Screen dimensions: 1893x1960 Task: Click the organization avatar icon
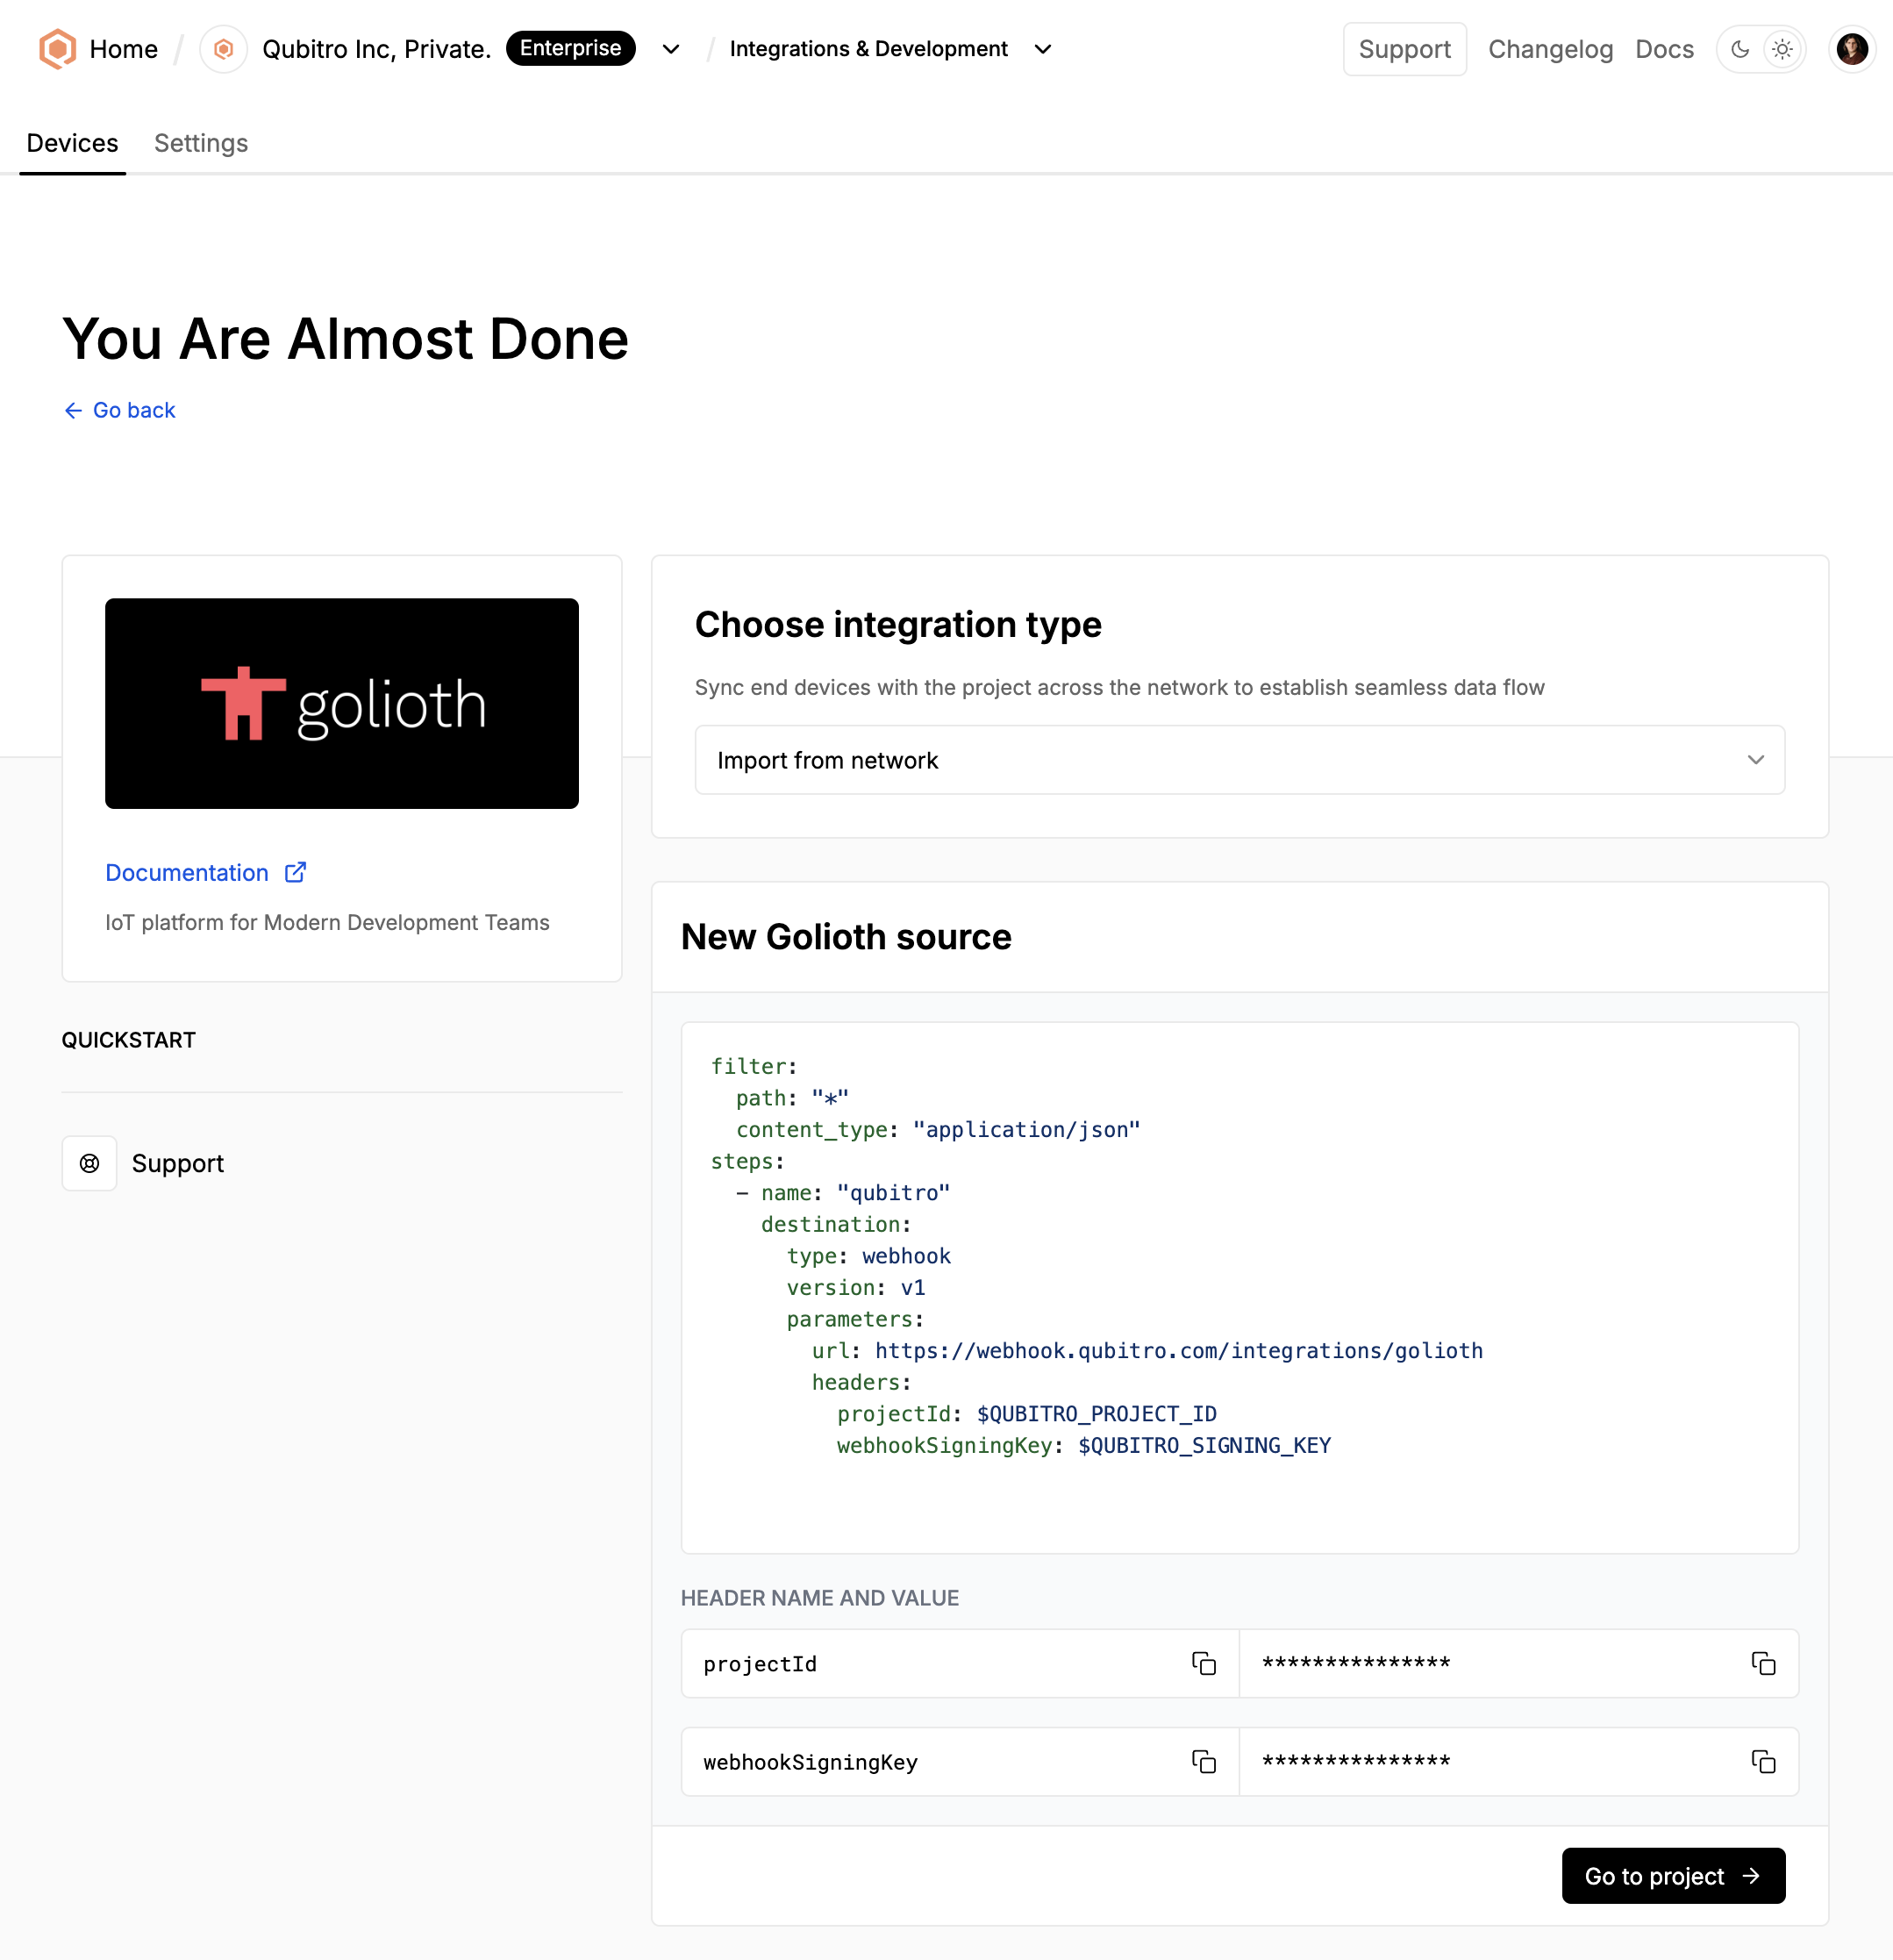223,49
